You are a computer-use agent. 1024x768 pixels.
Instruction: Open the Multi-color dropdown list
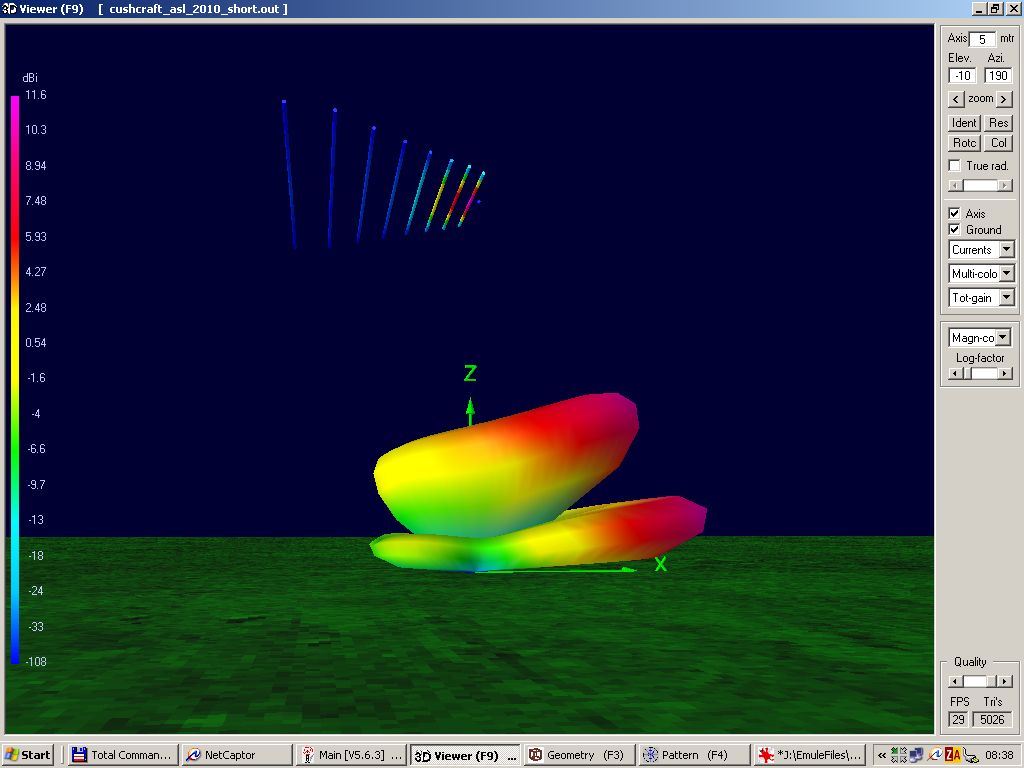1006,274
